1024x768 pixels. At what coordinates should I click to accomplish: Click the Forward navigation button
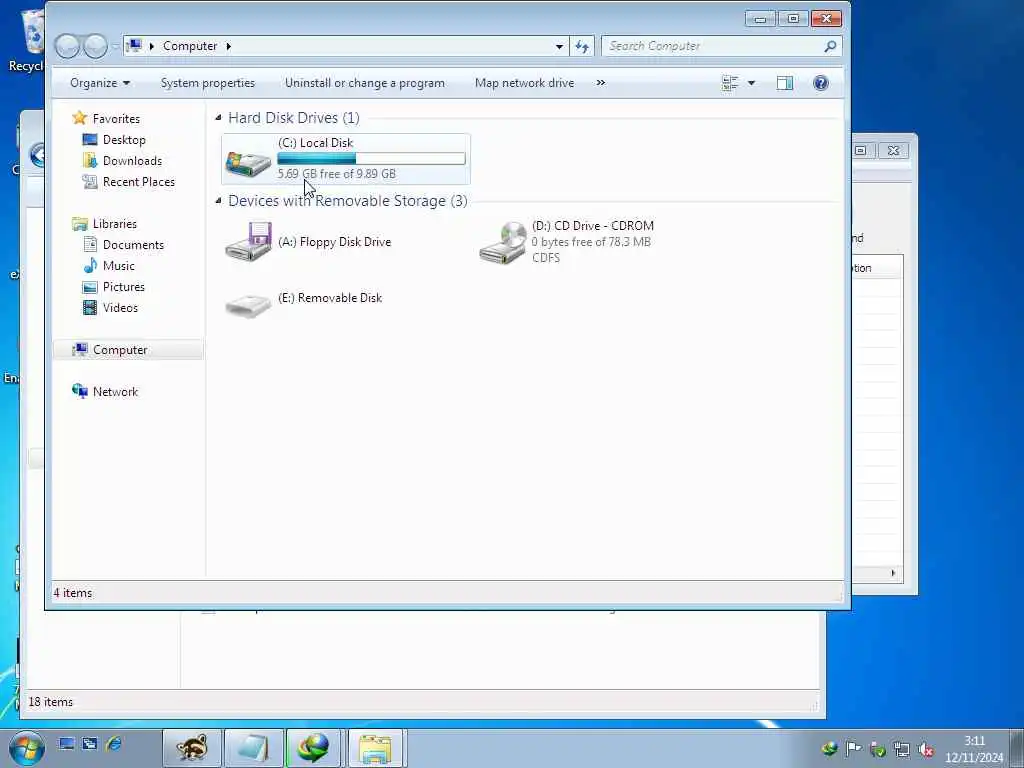95,46
